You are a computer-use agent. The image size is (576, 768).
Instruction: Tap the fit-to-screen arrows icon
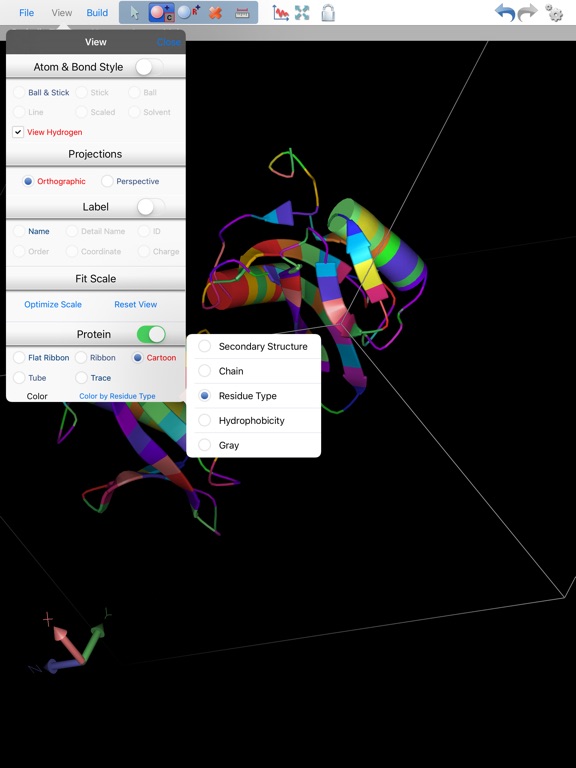coord(302,13)
